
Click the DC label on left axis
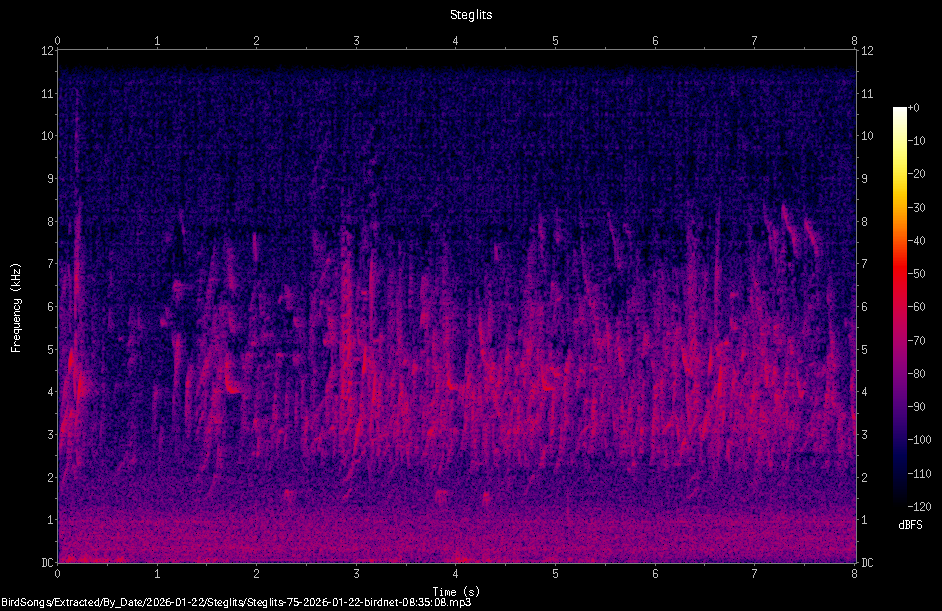coord(47,563)
